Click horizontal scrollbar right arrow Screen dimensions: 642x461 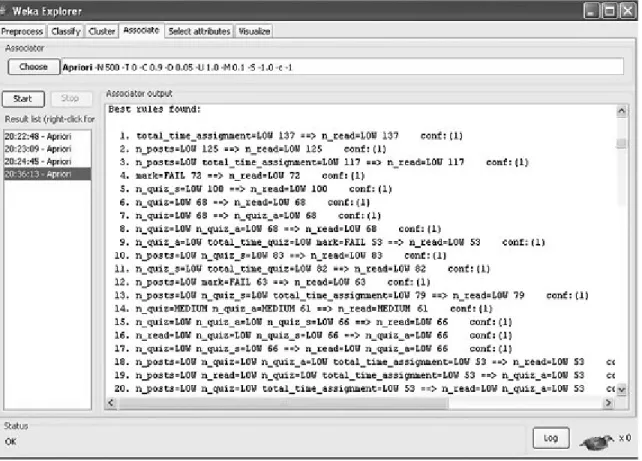pos(608,403)
